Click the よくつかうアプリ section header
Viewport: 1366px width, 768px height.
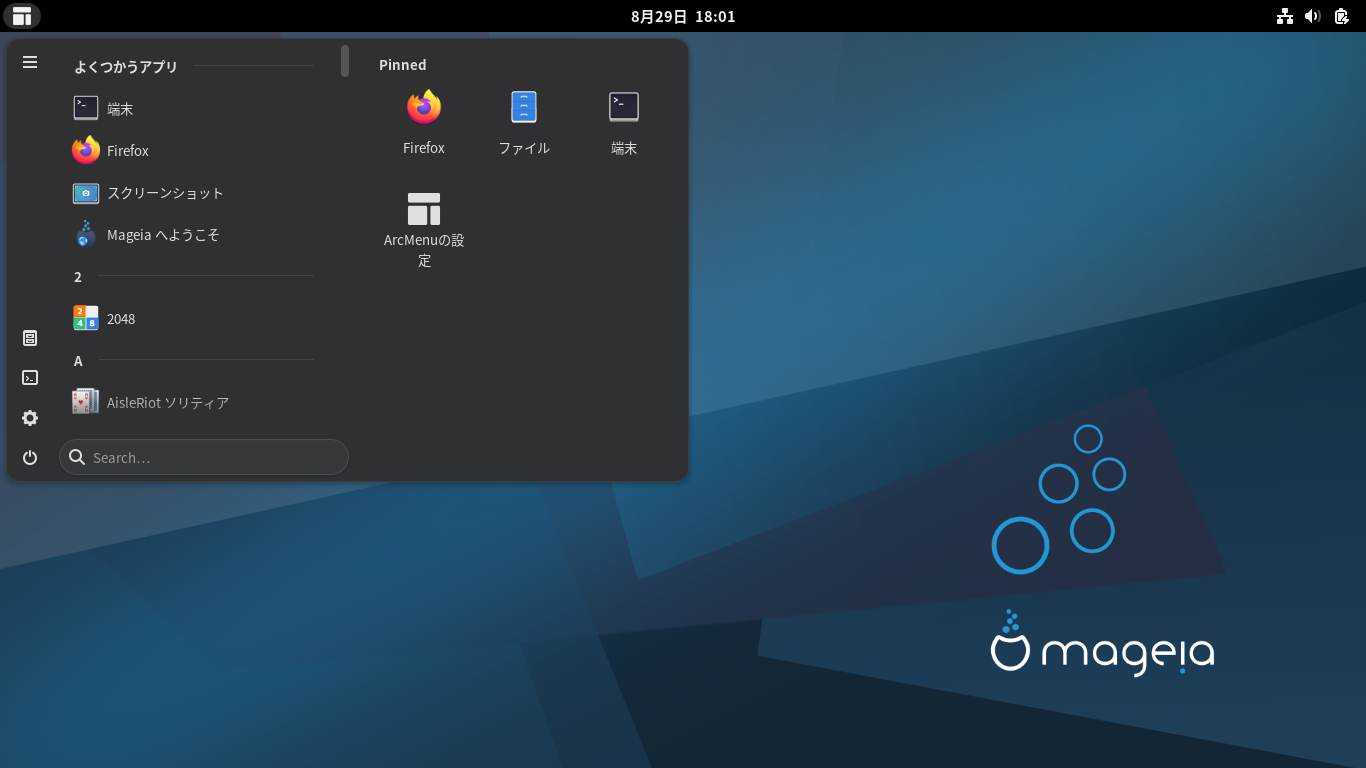point(126,66)
